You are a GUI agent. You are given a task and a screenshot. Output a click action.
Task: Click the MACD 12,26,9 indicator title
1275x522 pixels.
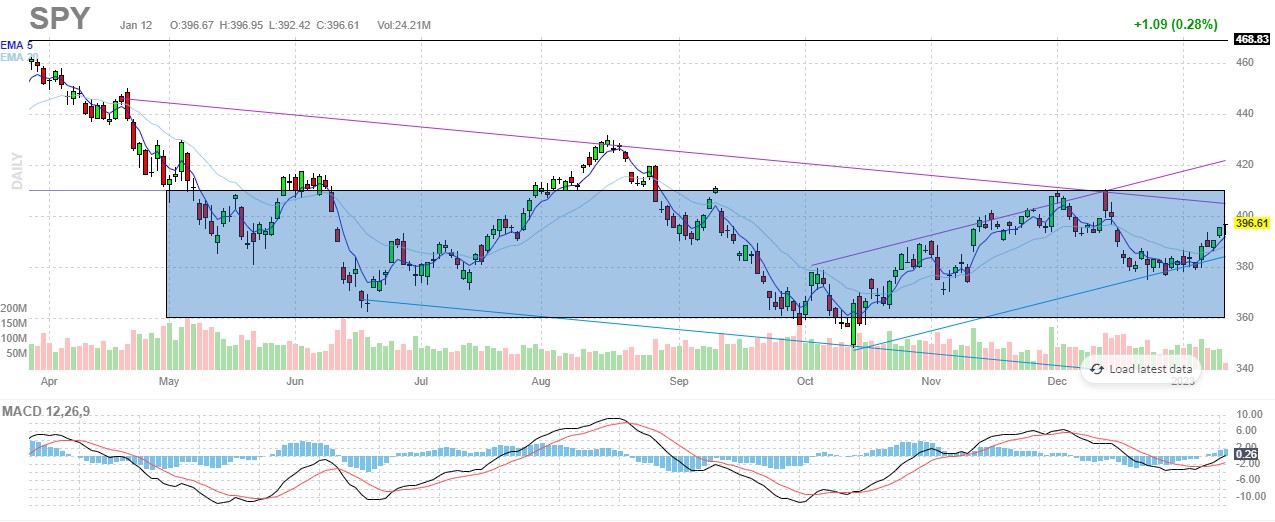(x=43, y=411)
